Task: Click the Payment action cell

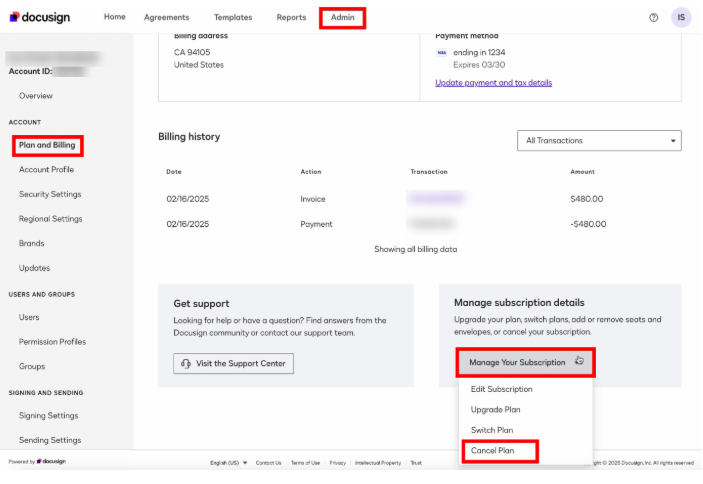Action: coord(316,224)
